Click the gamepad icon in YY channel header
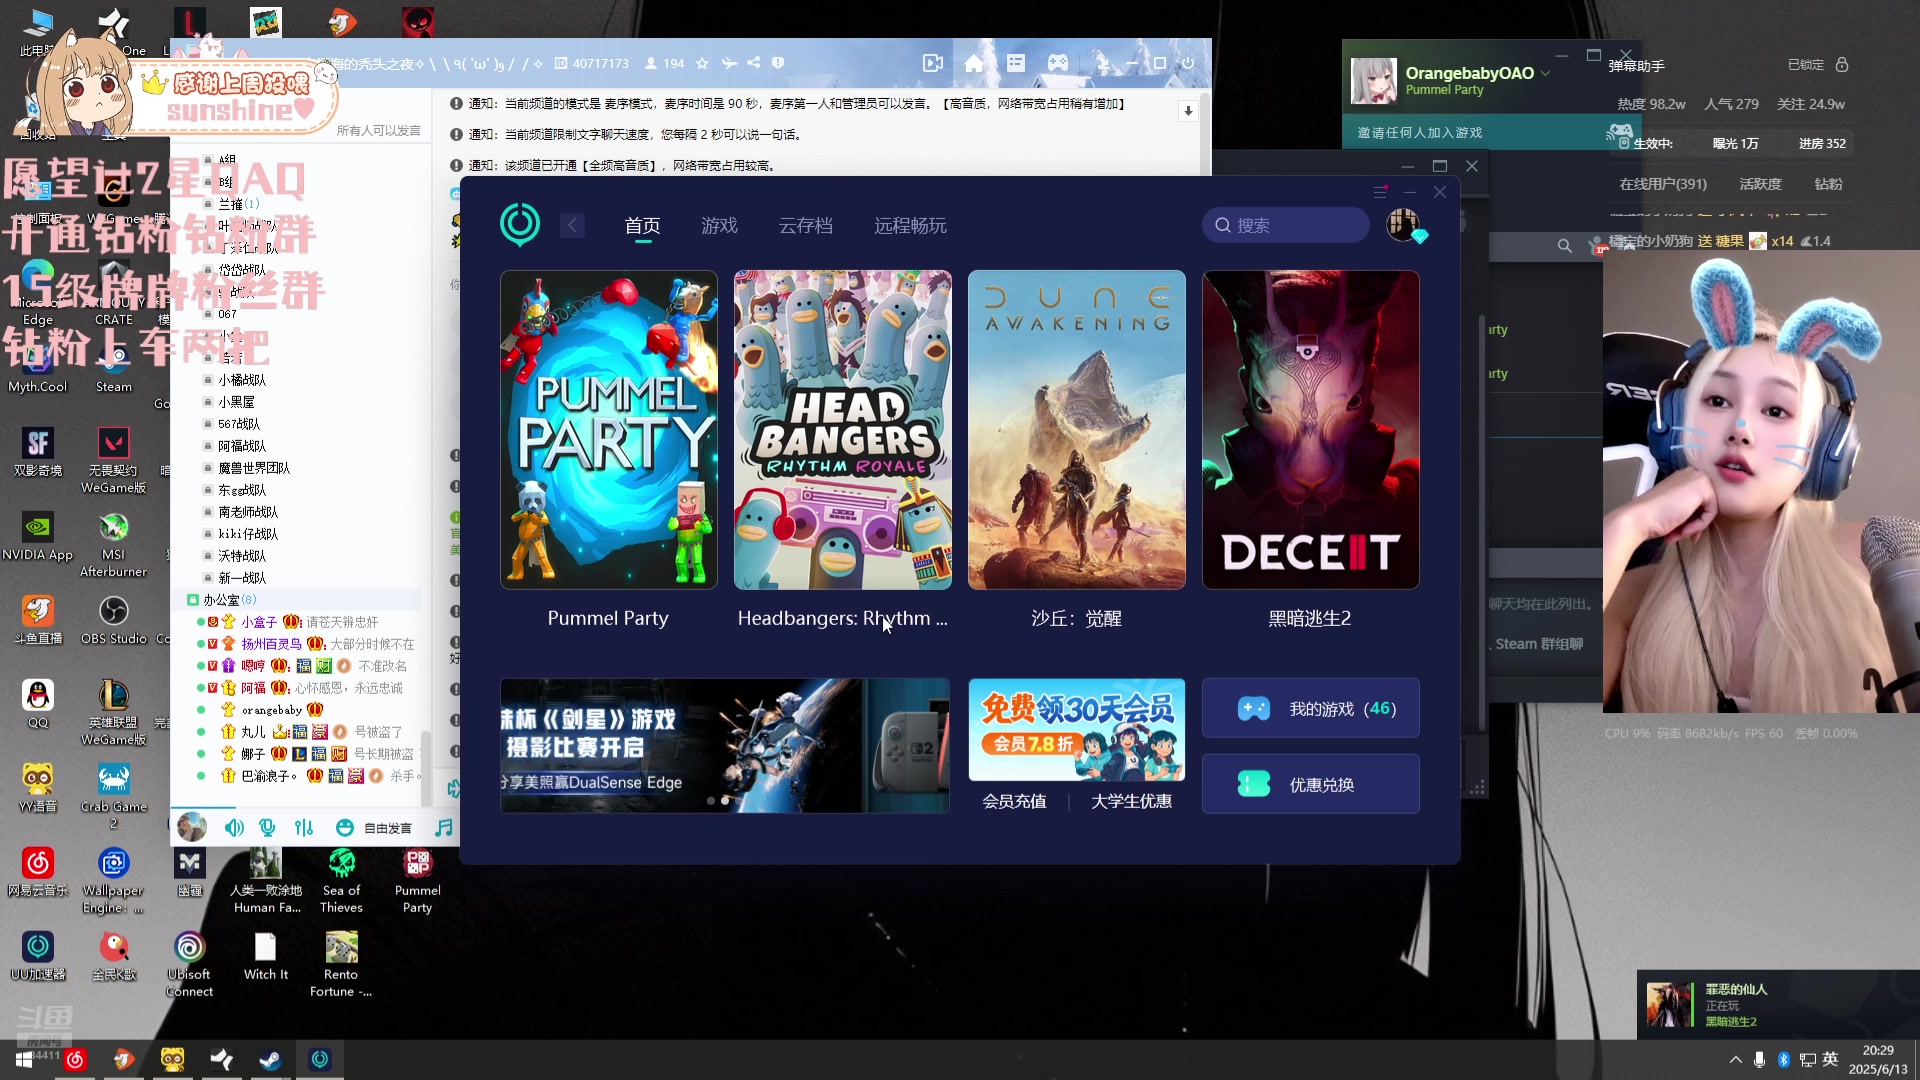This screenshot has width=1920, height=1080. coord(1057,63)
